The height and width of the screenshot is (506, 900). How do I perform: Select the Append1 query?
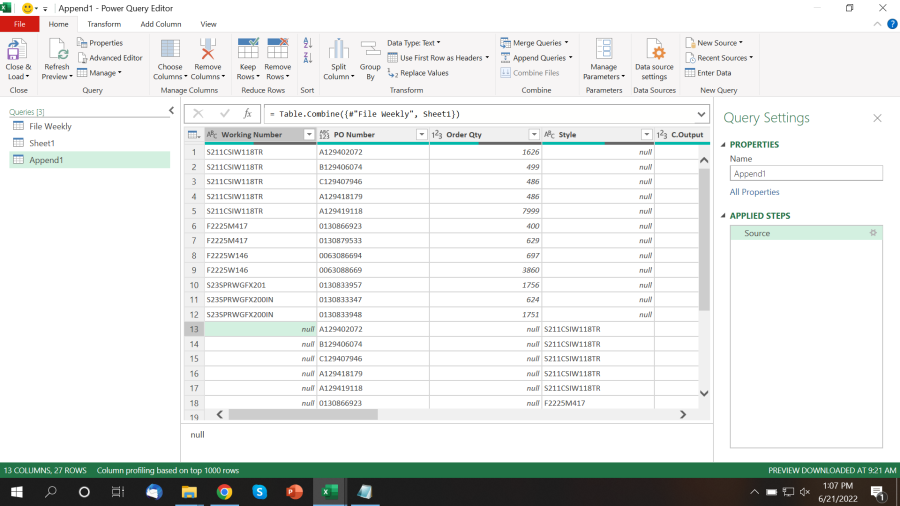(x=90, y=160)
